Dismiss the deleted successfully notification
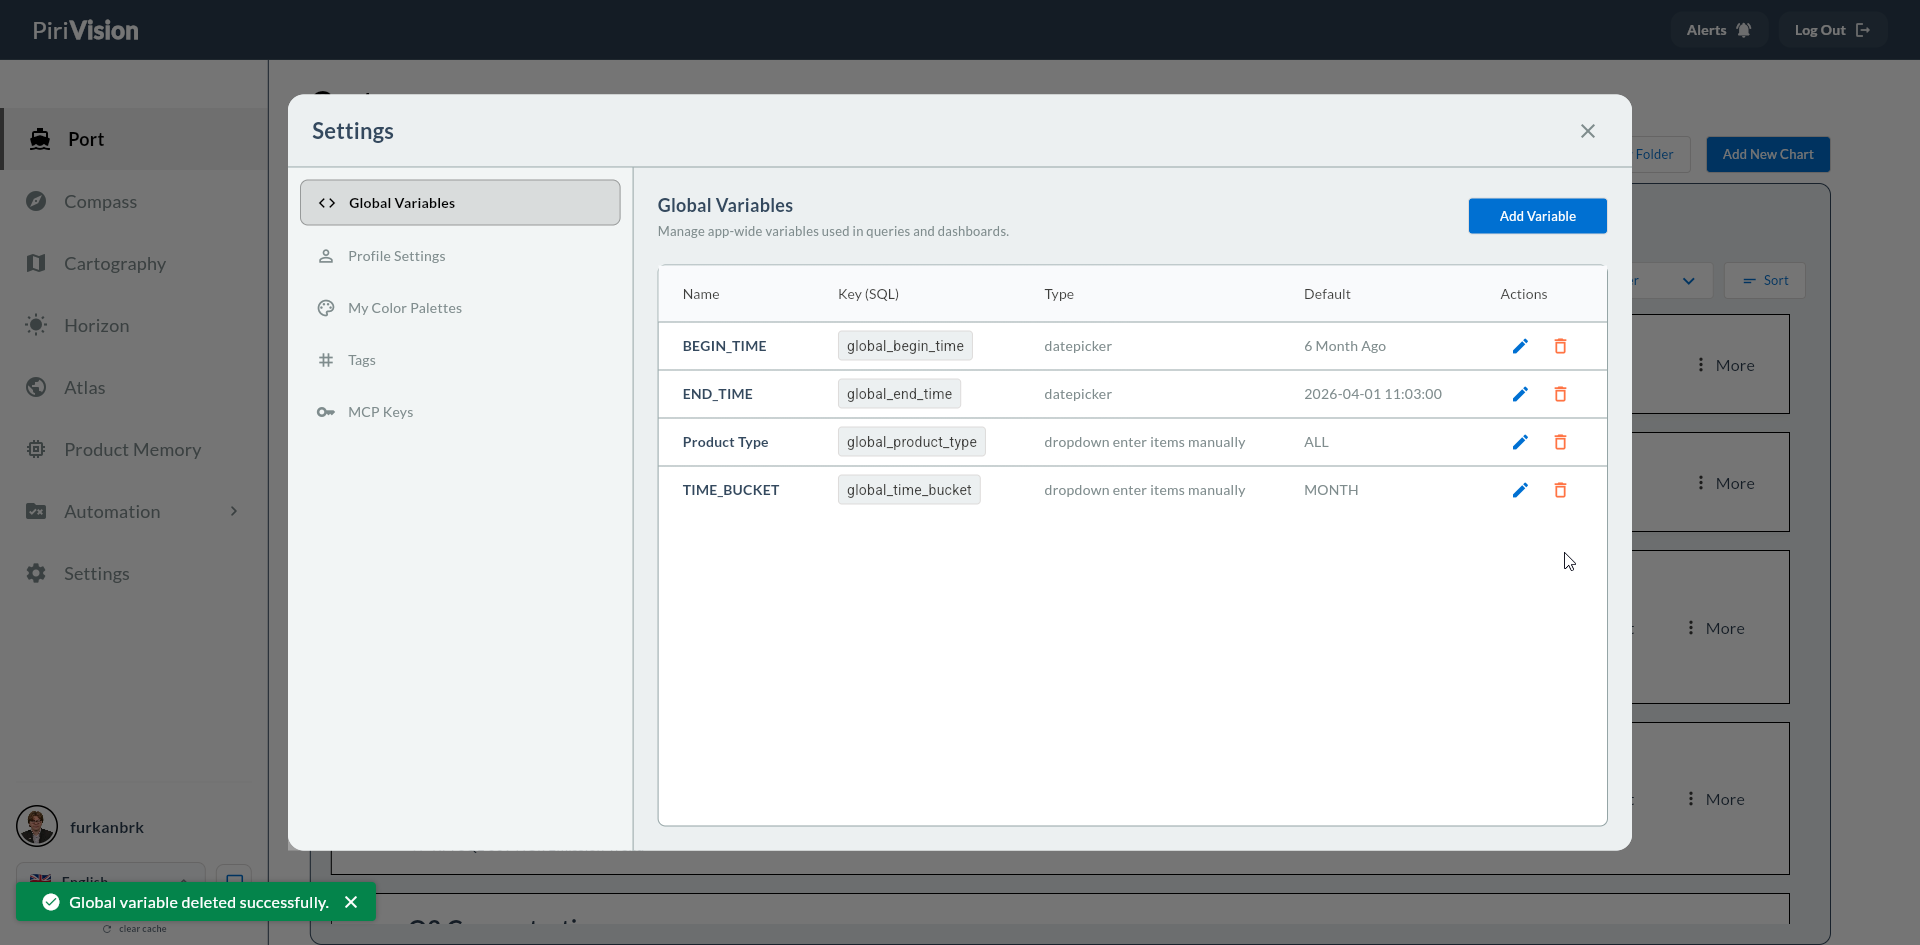 click(351, 902)
